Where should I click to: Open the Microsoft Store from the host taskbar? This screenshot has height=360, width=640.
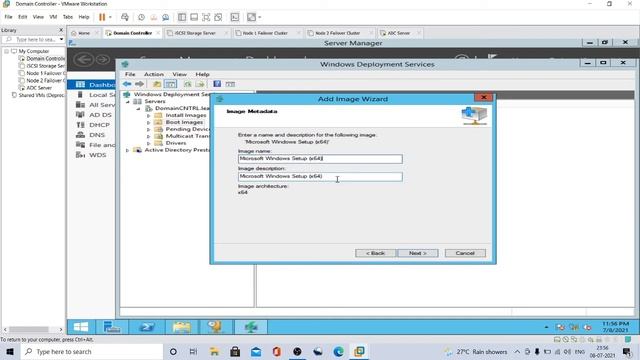235,351
